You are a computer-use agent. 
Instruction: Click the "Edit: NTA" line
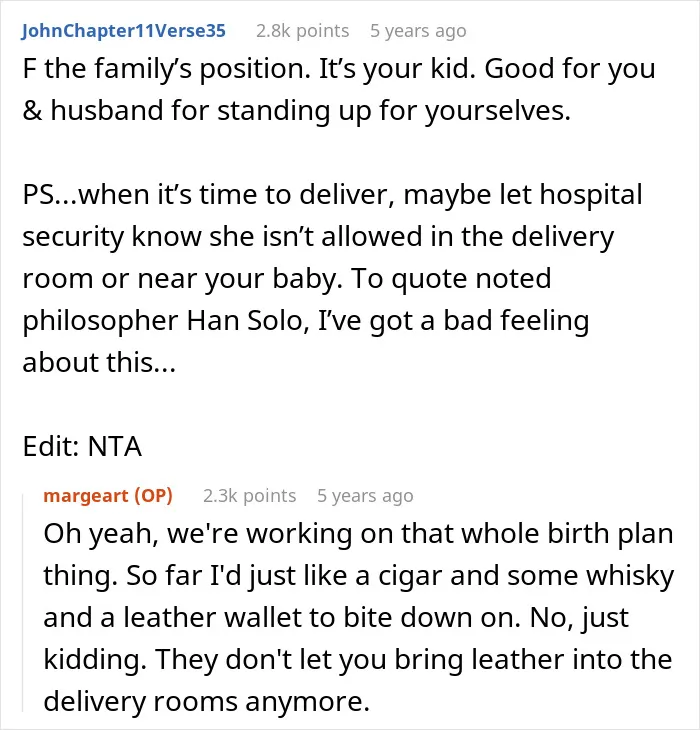[x=82, y=446]
